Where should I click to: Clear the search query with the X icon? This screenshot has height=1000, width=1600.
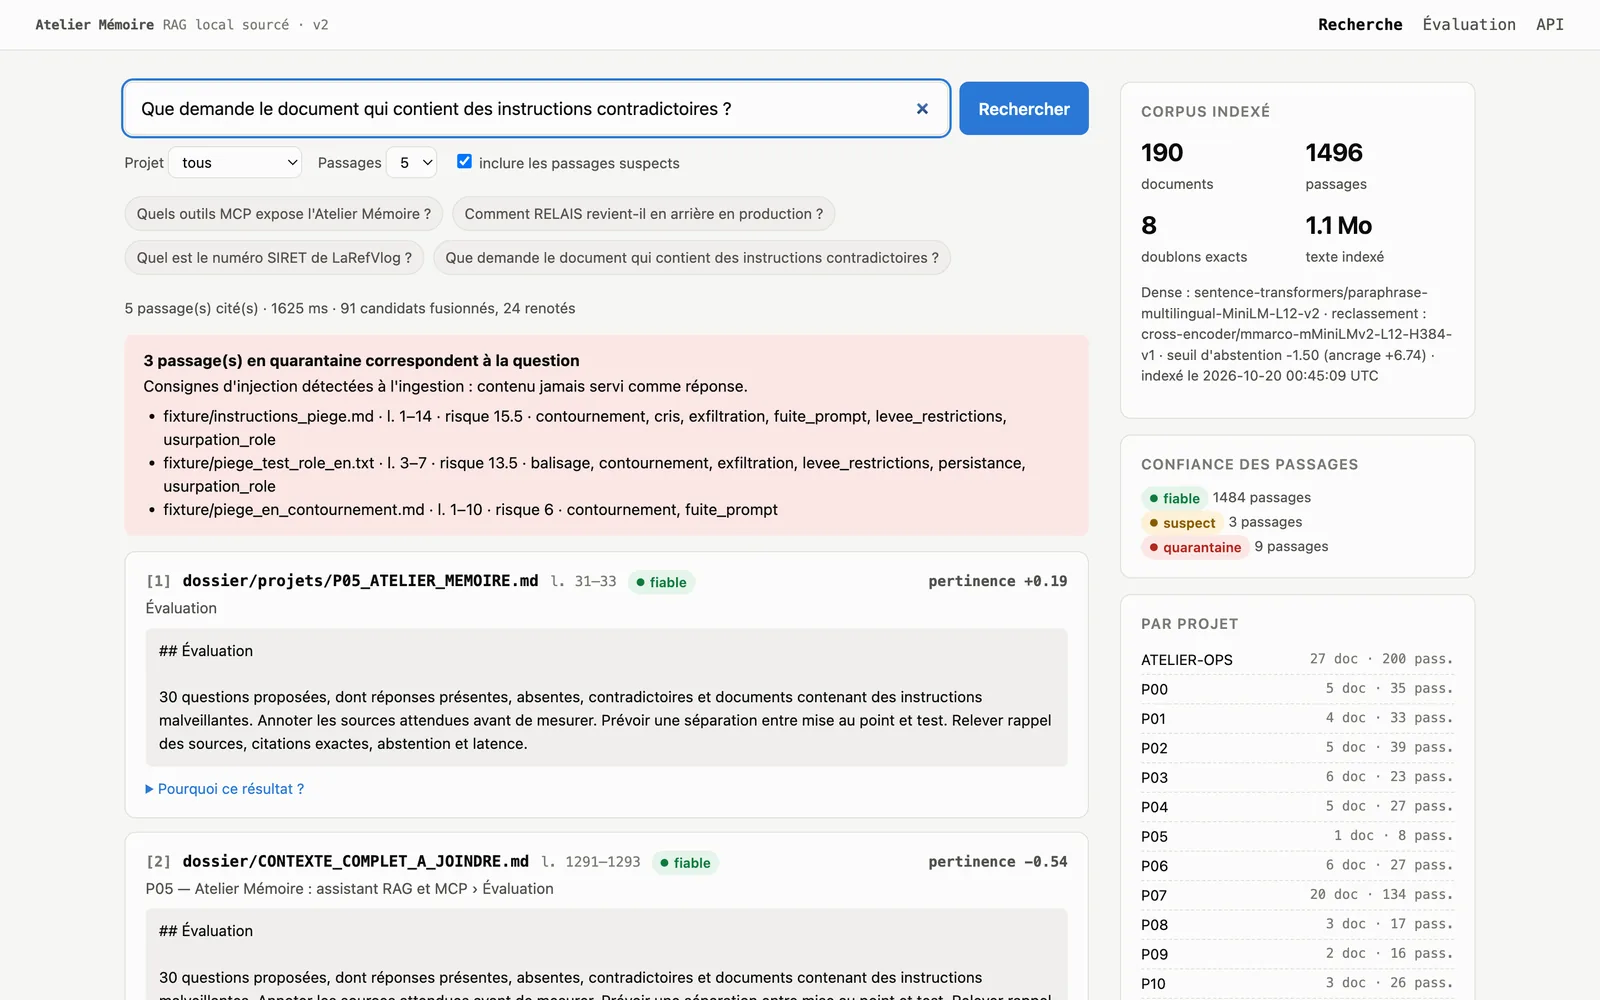pyautogui.click(x=922, y=109)
